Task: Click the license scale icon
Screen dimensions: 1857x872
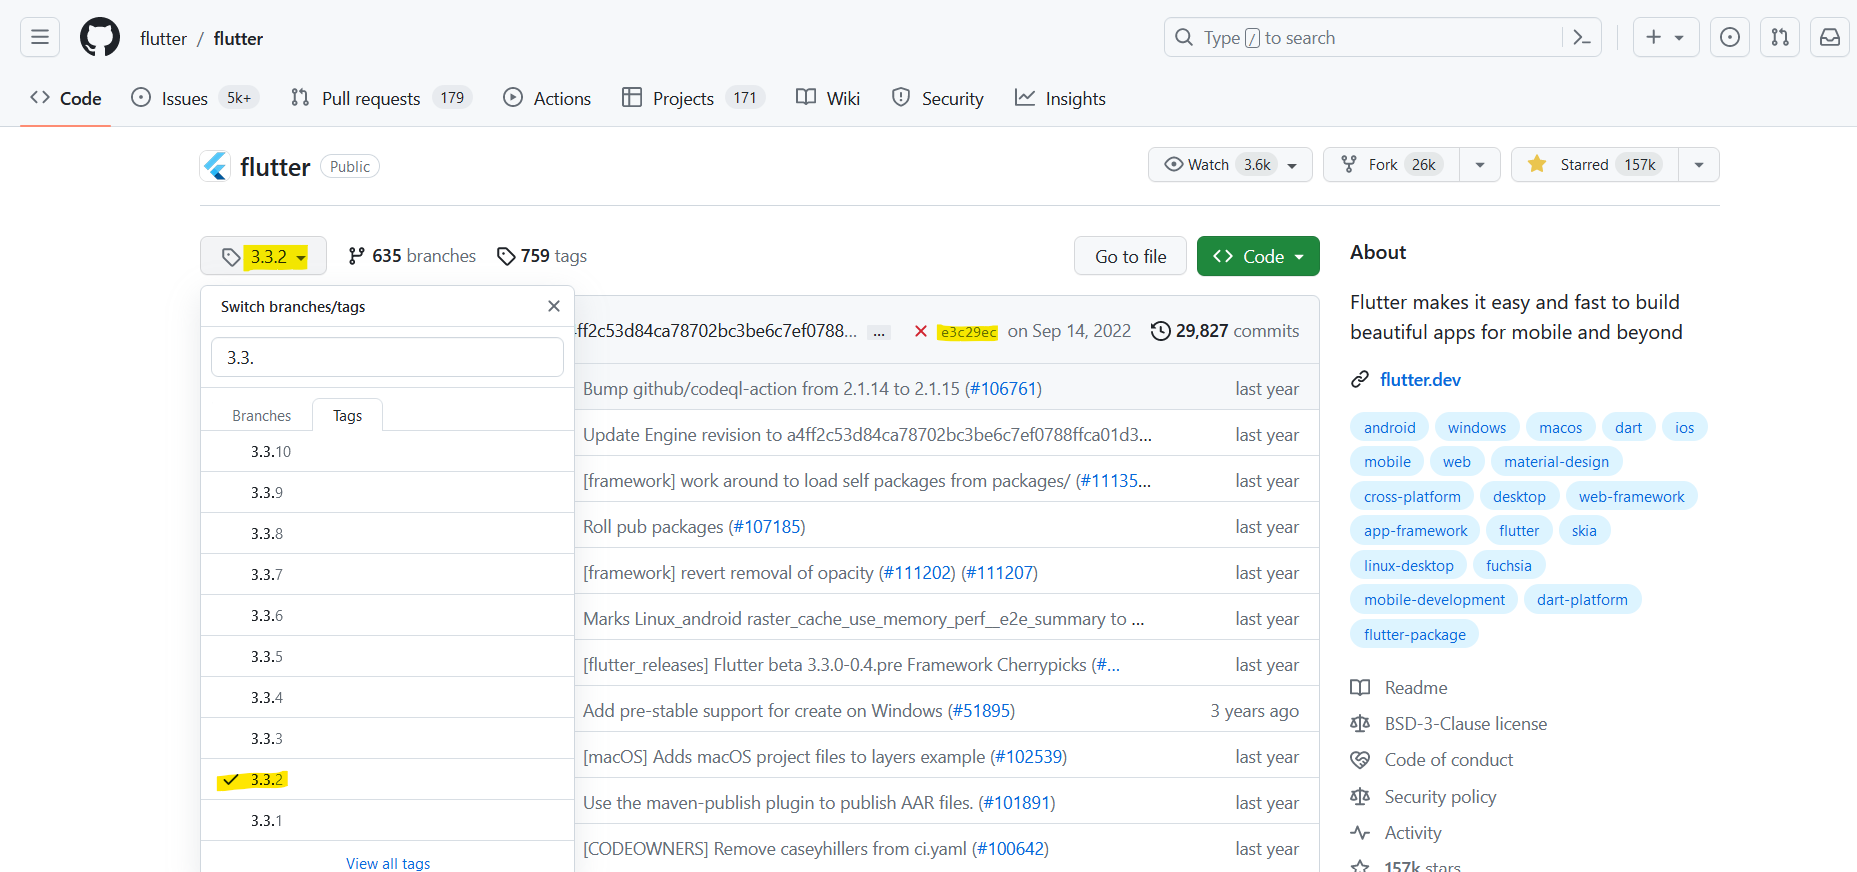Action: click(1360, 724)
